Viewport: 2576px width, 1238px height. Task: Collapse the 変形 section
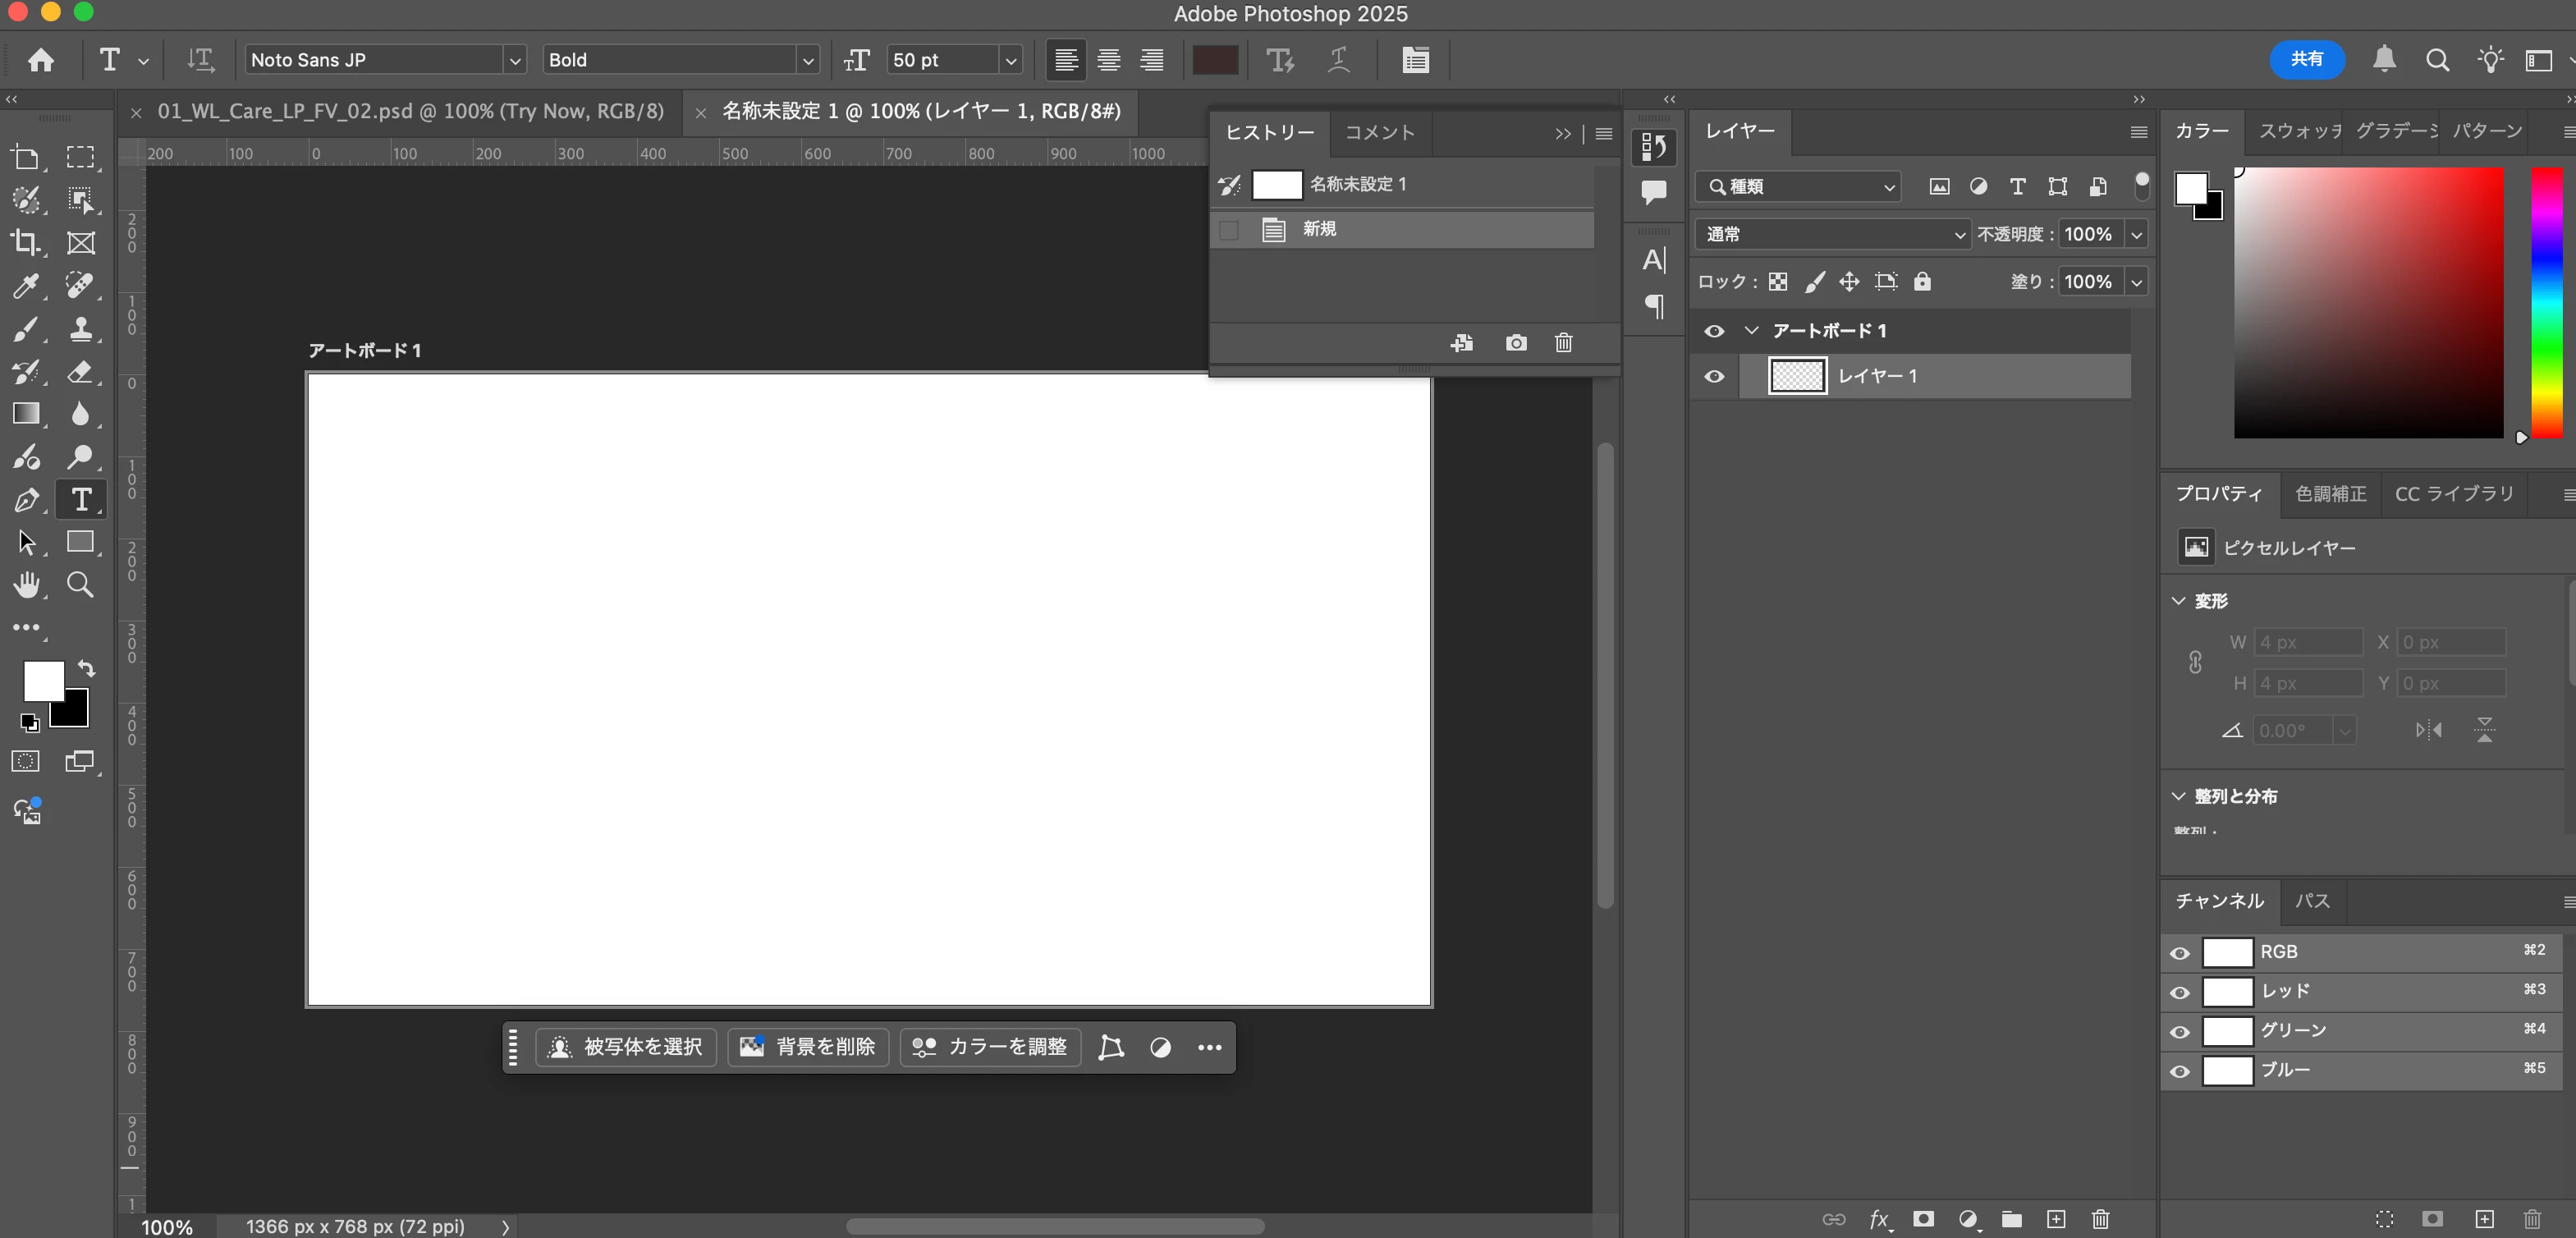[x=2178, y=601]
